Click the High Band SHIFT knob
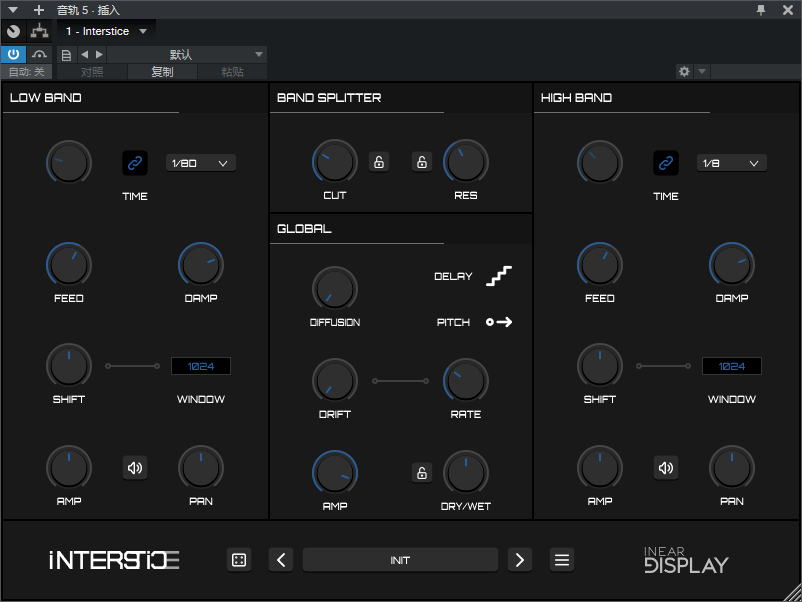The height and width of the screenshot is (602, 802). coord(599,366)
